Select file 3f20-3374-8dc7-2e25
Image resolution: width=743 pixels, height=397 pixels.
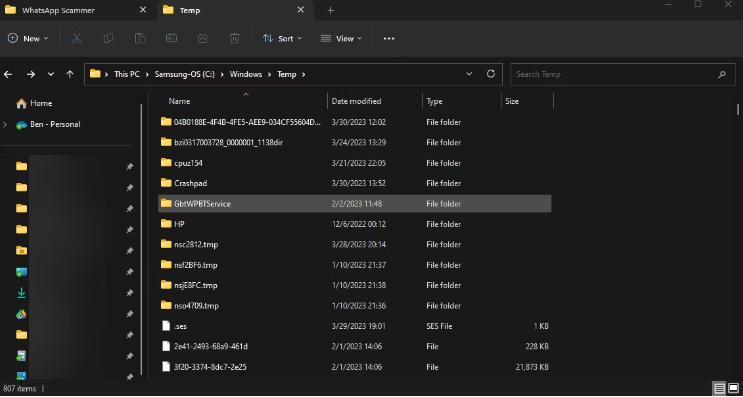[354, 367]
